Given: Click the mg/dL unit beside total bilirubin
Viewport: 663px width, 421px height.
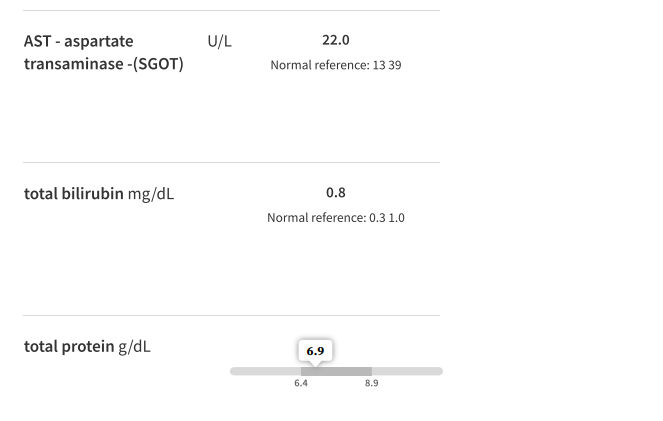Looking at the screenshot, I should [x=151, y=193].
